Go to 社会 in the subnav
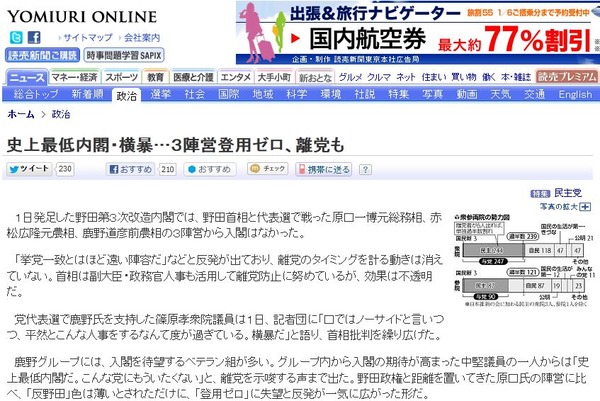Image resolution: width=600 pixels, height=401 pixels. click(194, 94)
